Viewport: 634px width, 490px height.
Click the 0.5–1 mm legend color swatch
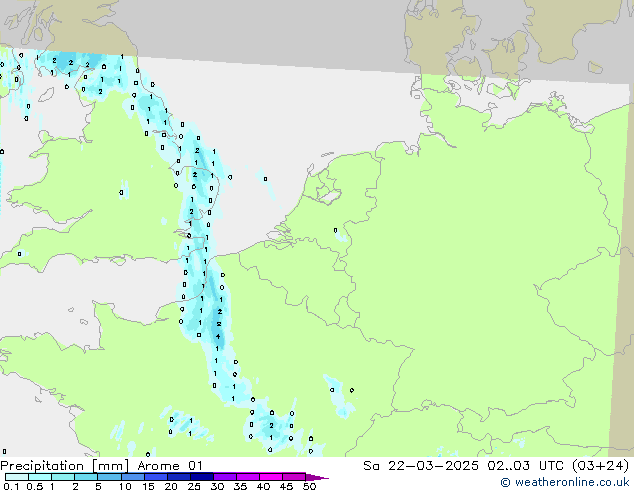pyautogui.click(x=40, y=477)
